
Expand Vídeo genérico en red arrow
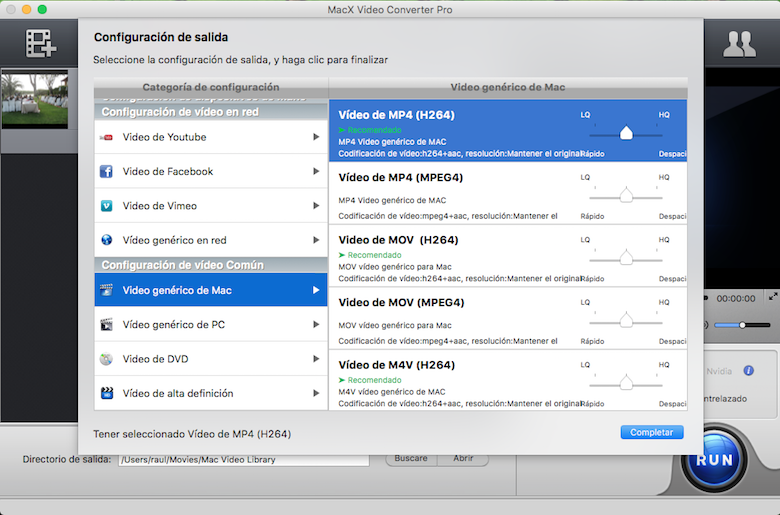point(316,240)
